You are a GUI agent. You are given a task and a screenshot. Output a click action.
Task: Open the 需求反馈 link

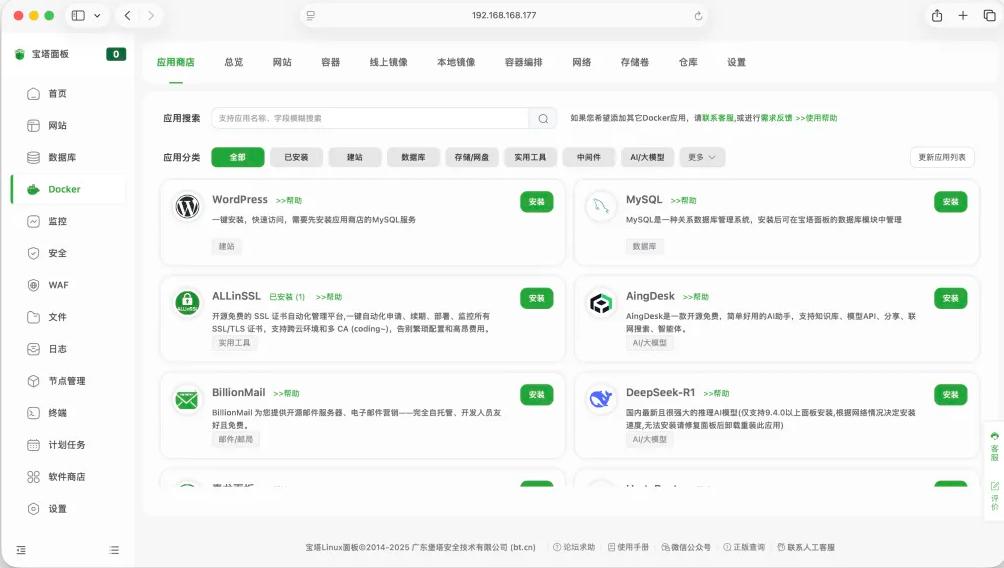pos(776,118)
